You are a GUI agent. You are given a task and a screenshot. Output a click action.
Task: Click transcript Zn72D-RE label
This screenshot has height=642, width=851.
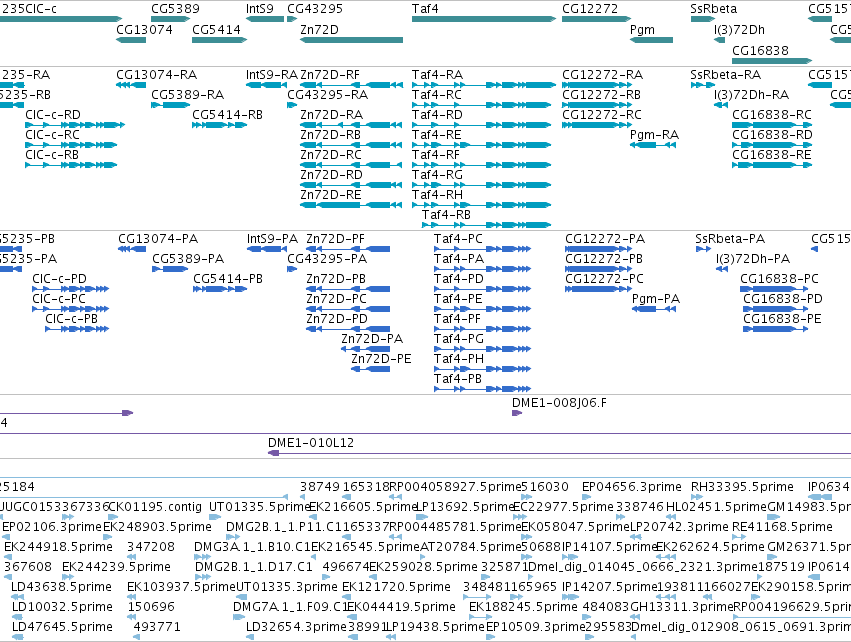point(331,194)
